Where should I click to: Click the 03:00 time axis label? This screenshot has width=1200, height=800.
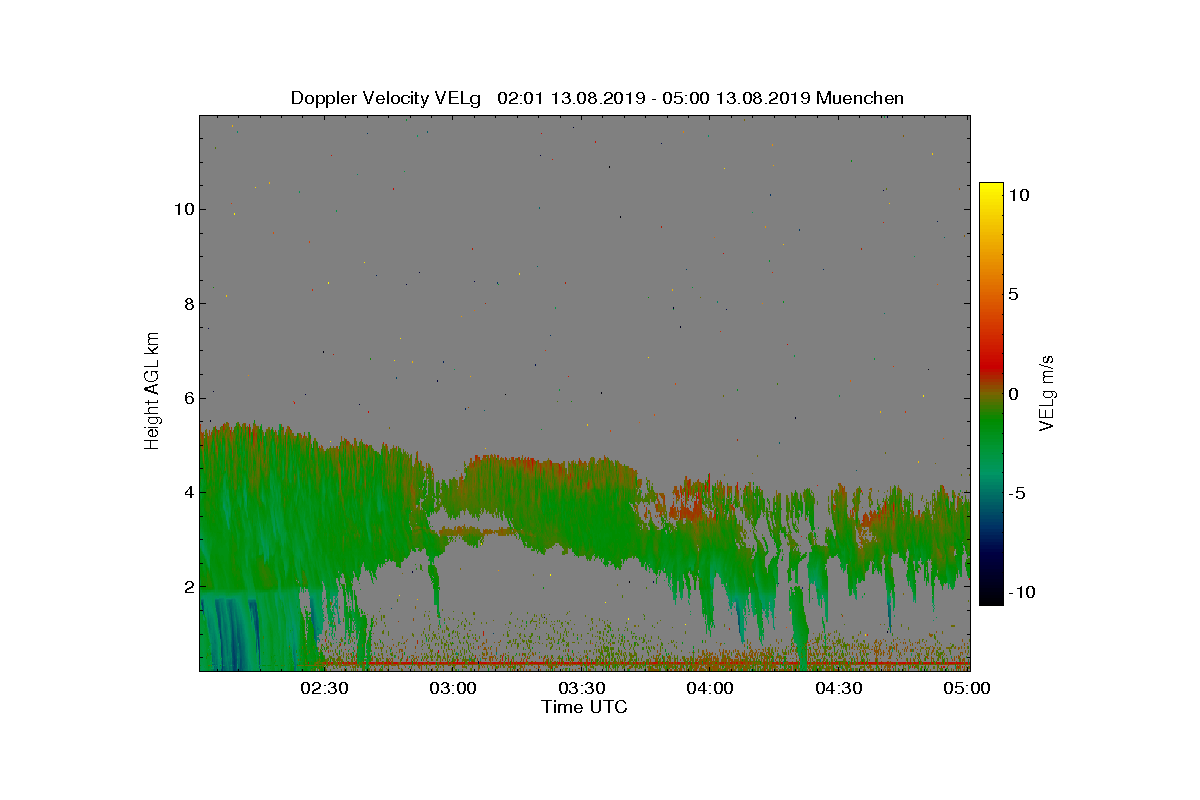[453, 688]
